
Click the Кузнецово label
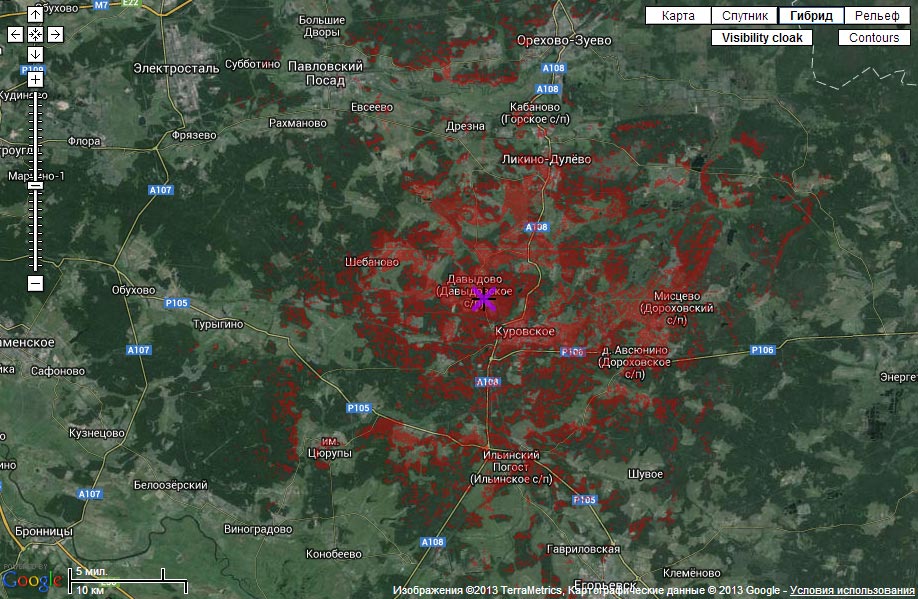[97, 433]
